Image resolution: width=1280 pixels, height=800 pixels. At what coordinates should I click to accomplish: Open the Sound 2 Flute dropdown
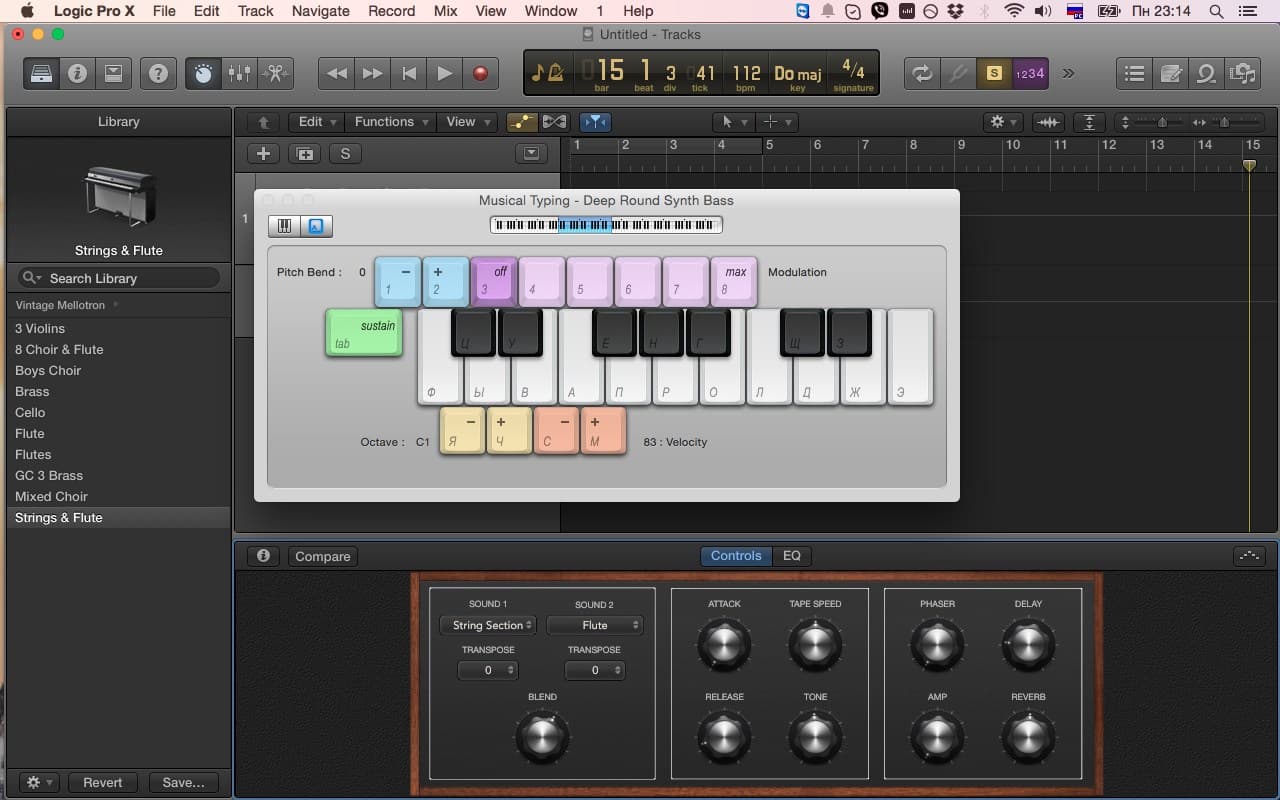tap(595, 625)
